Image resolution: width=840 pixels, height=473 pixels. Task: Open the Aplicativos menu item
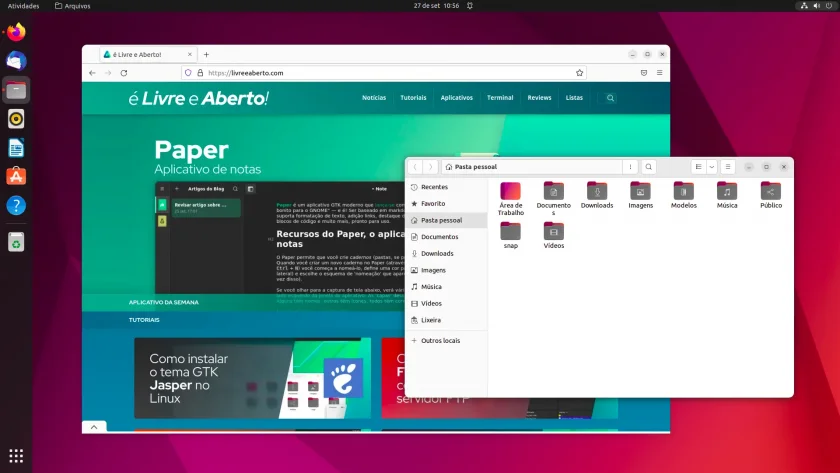pyautogui.click(x=456, y=98)
